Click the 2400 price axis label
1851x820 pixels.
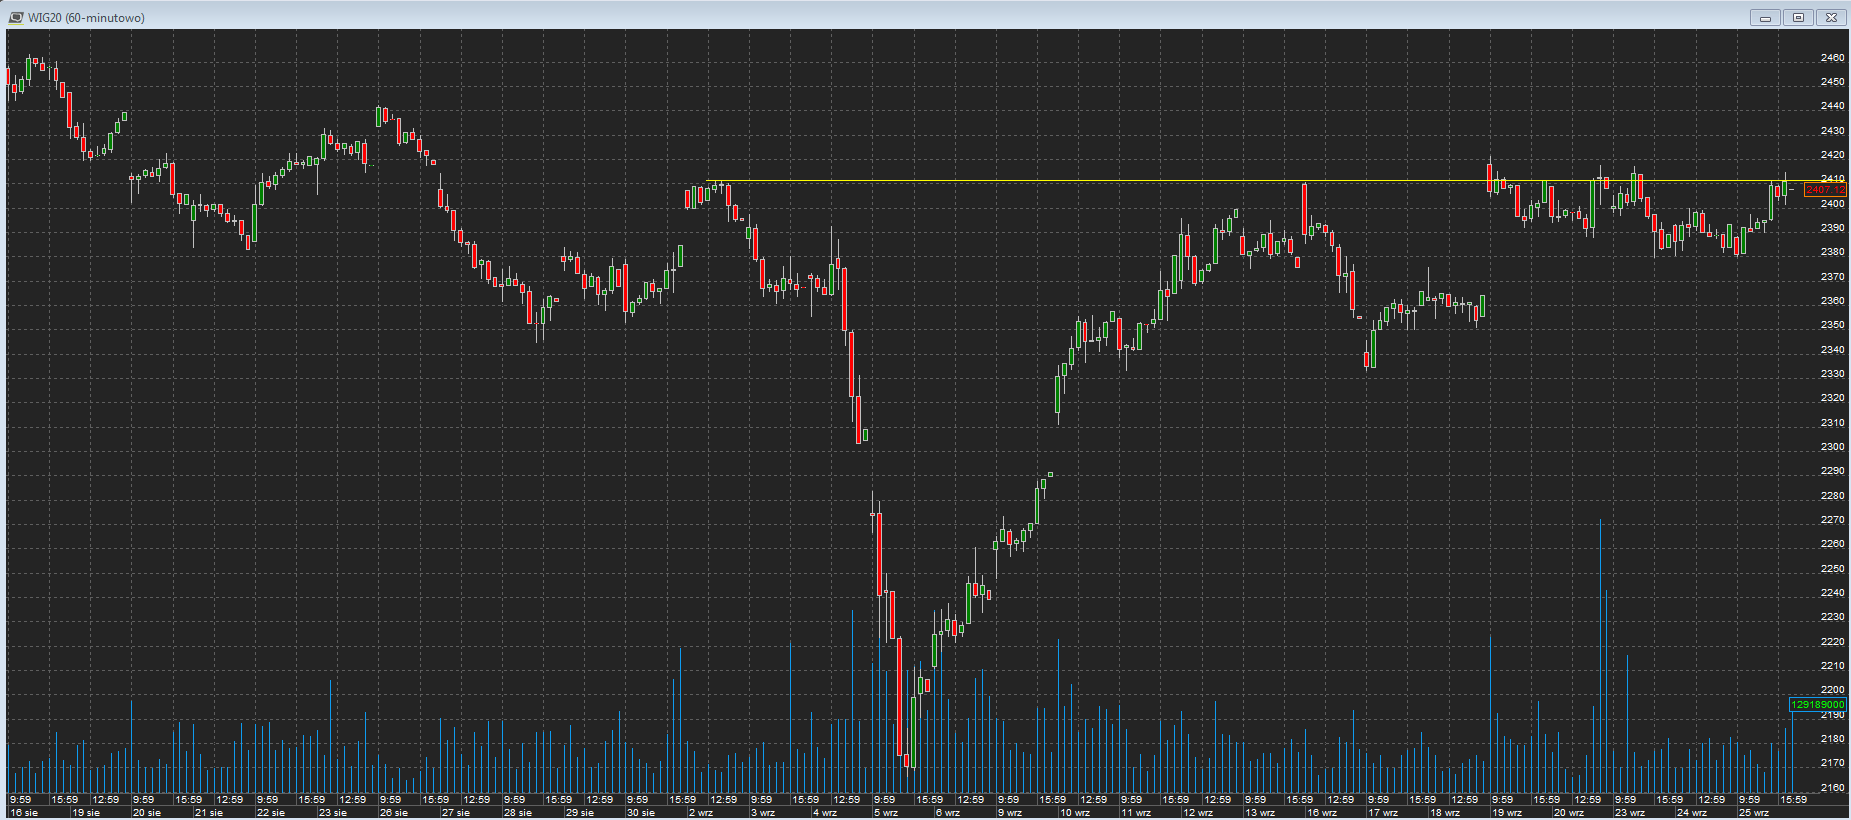click(x=1833, y=204)
